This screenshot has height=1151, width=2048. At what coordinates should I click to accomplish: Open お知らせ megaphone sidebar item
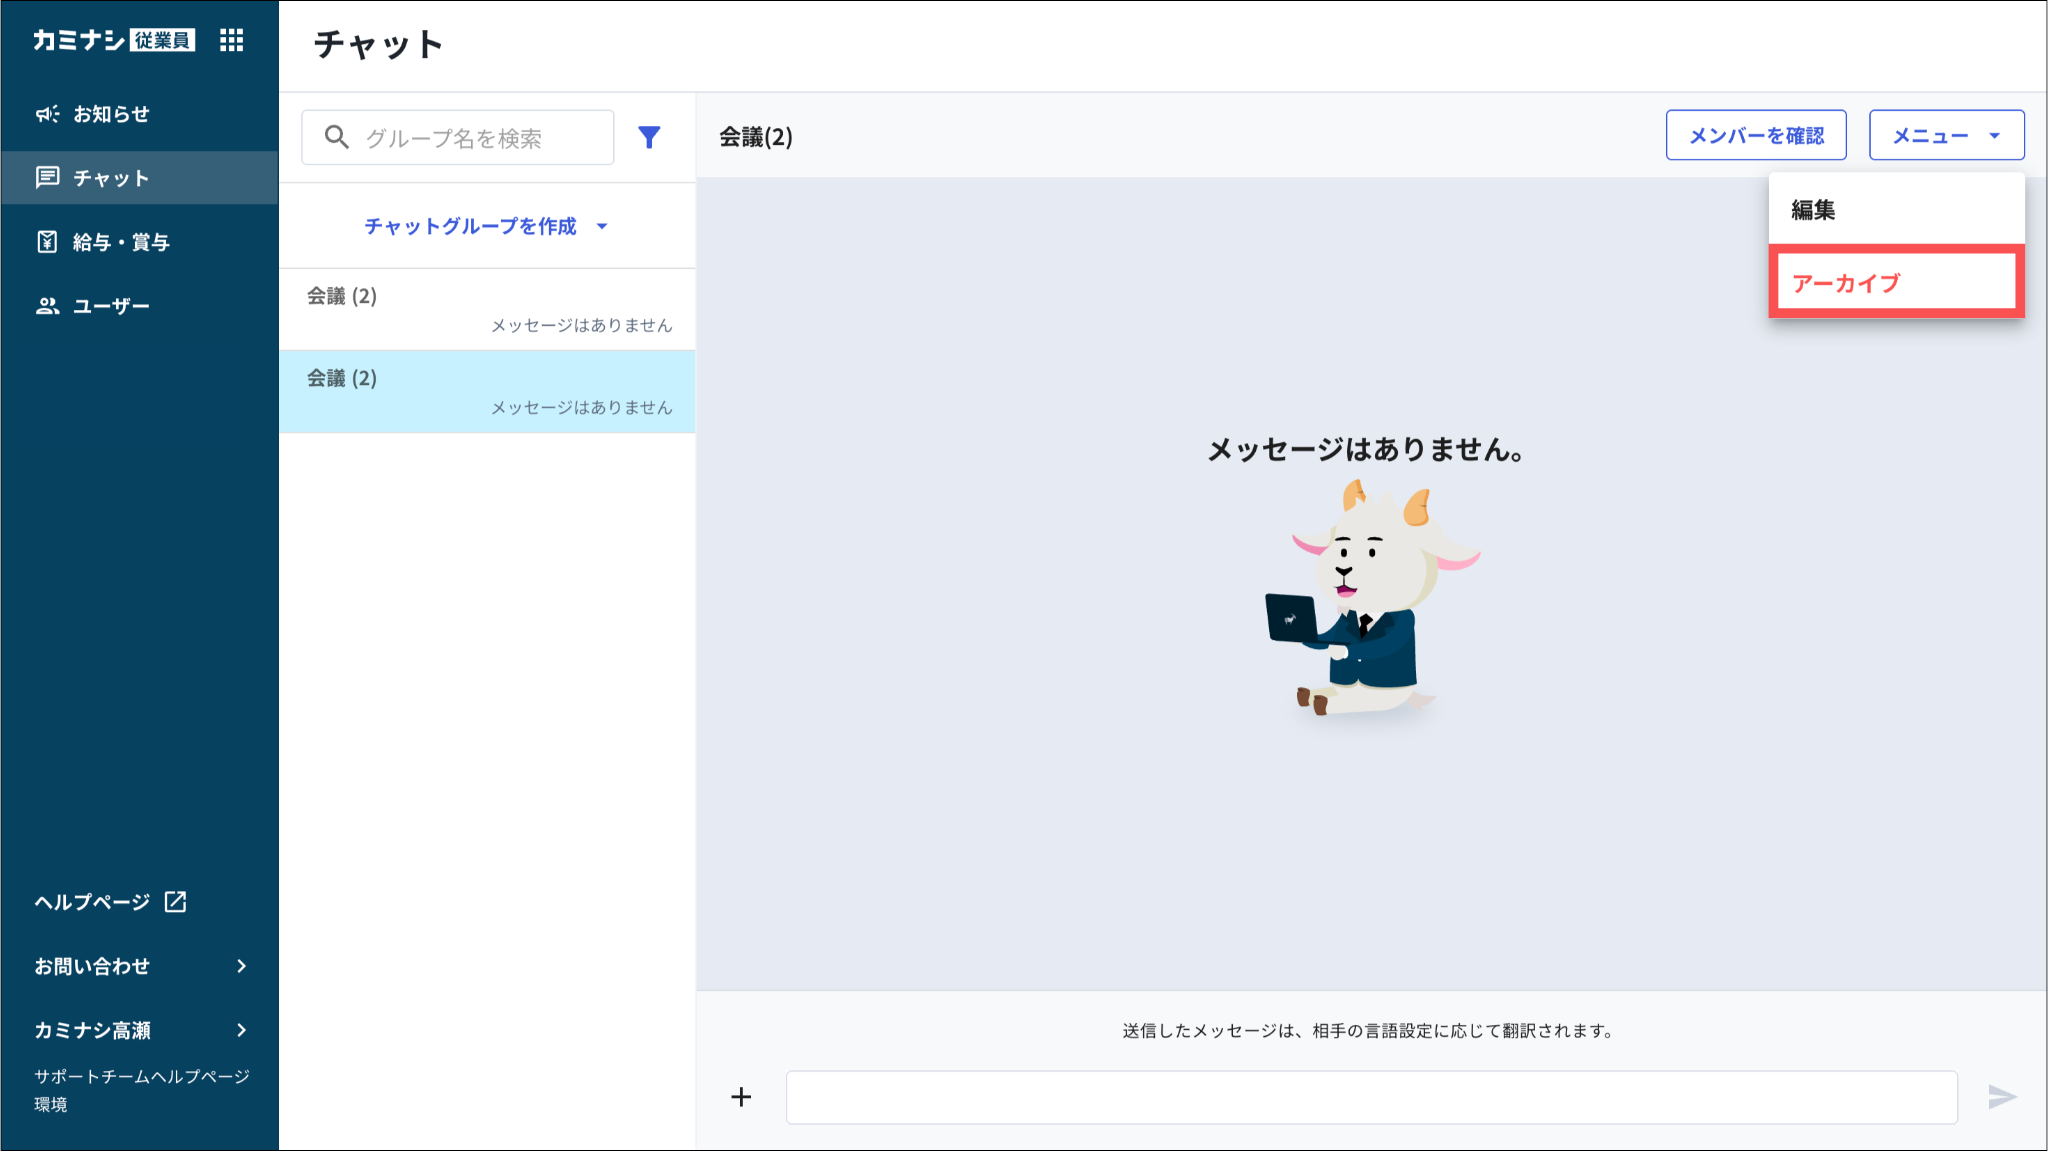tap(110, 114)
